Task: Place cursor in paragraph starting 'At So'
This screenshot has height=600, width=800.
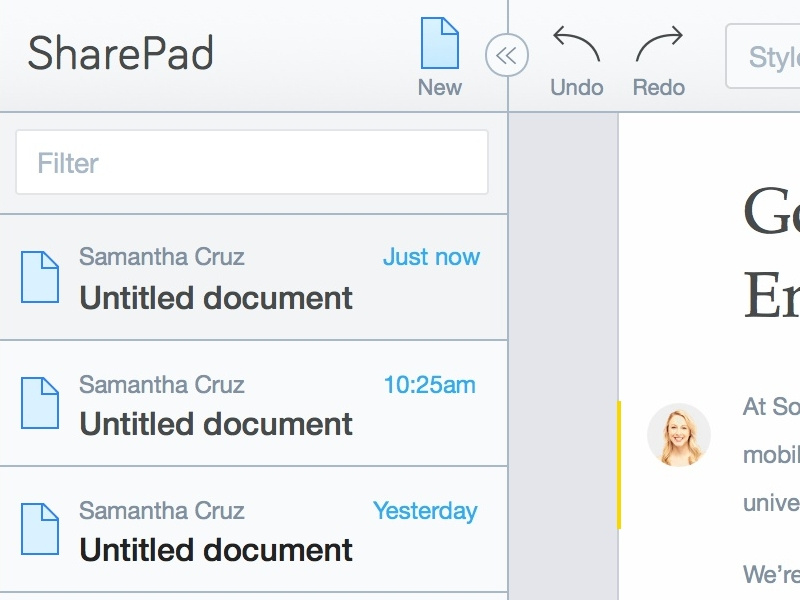Action: 770,407
